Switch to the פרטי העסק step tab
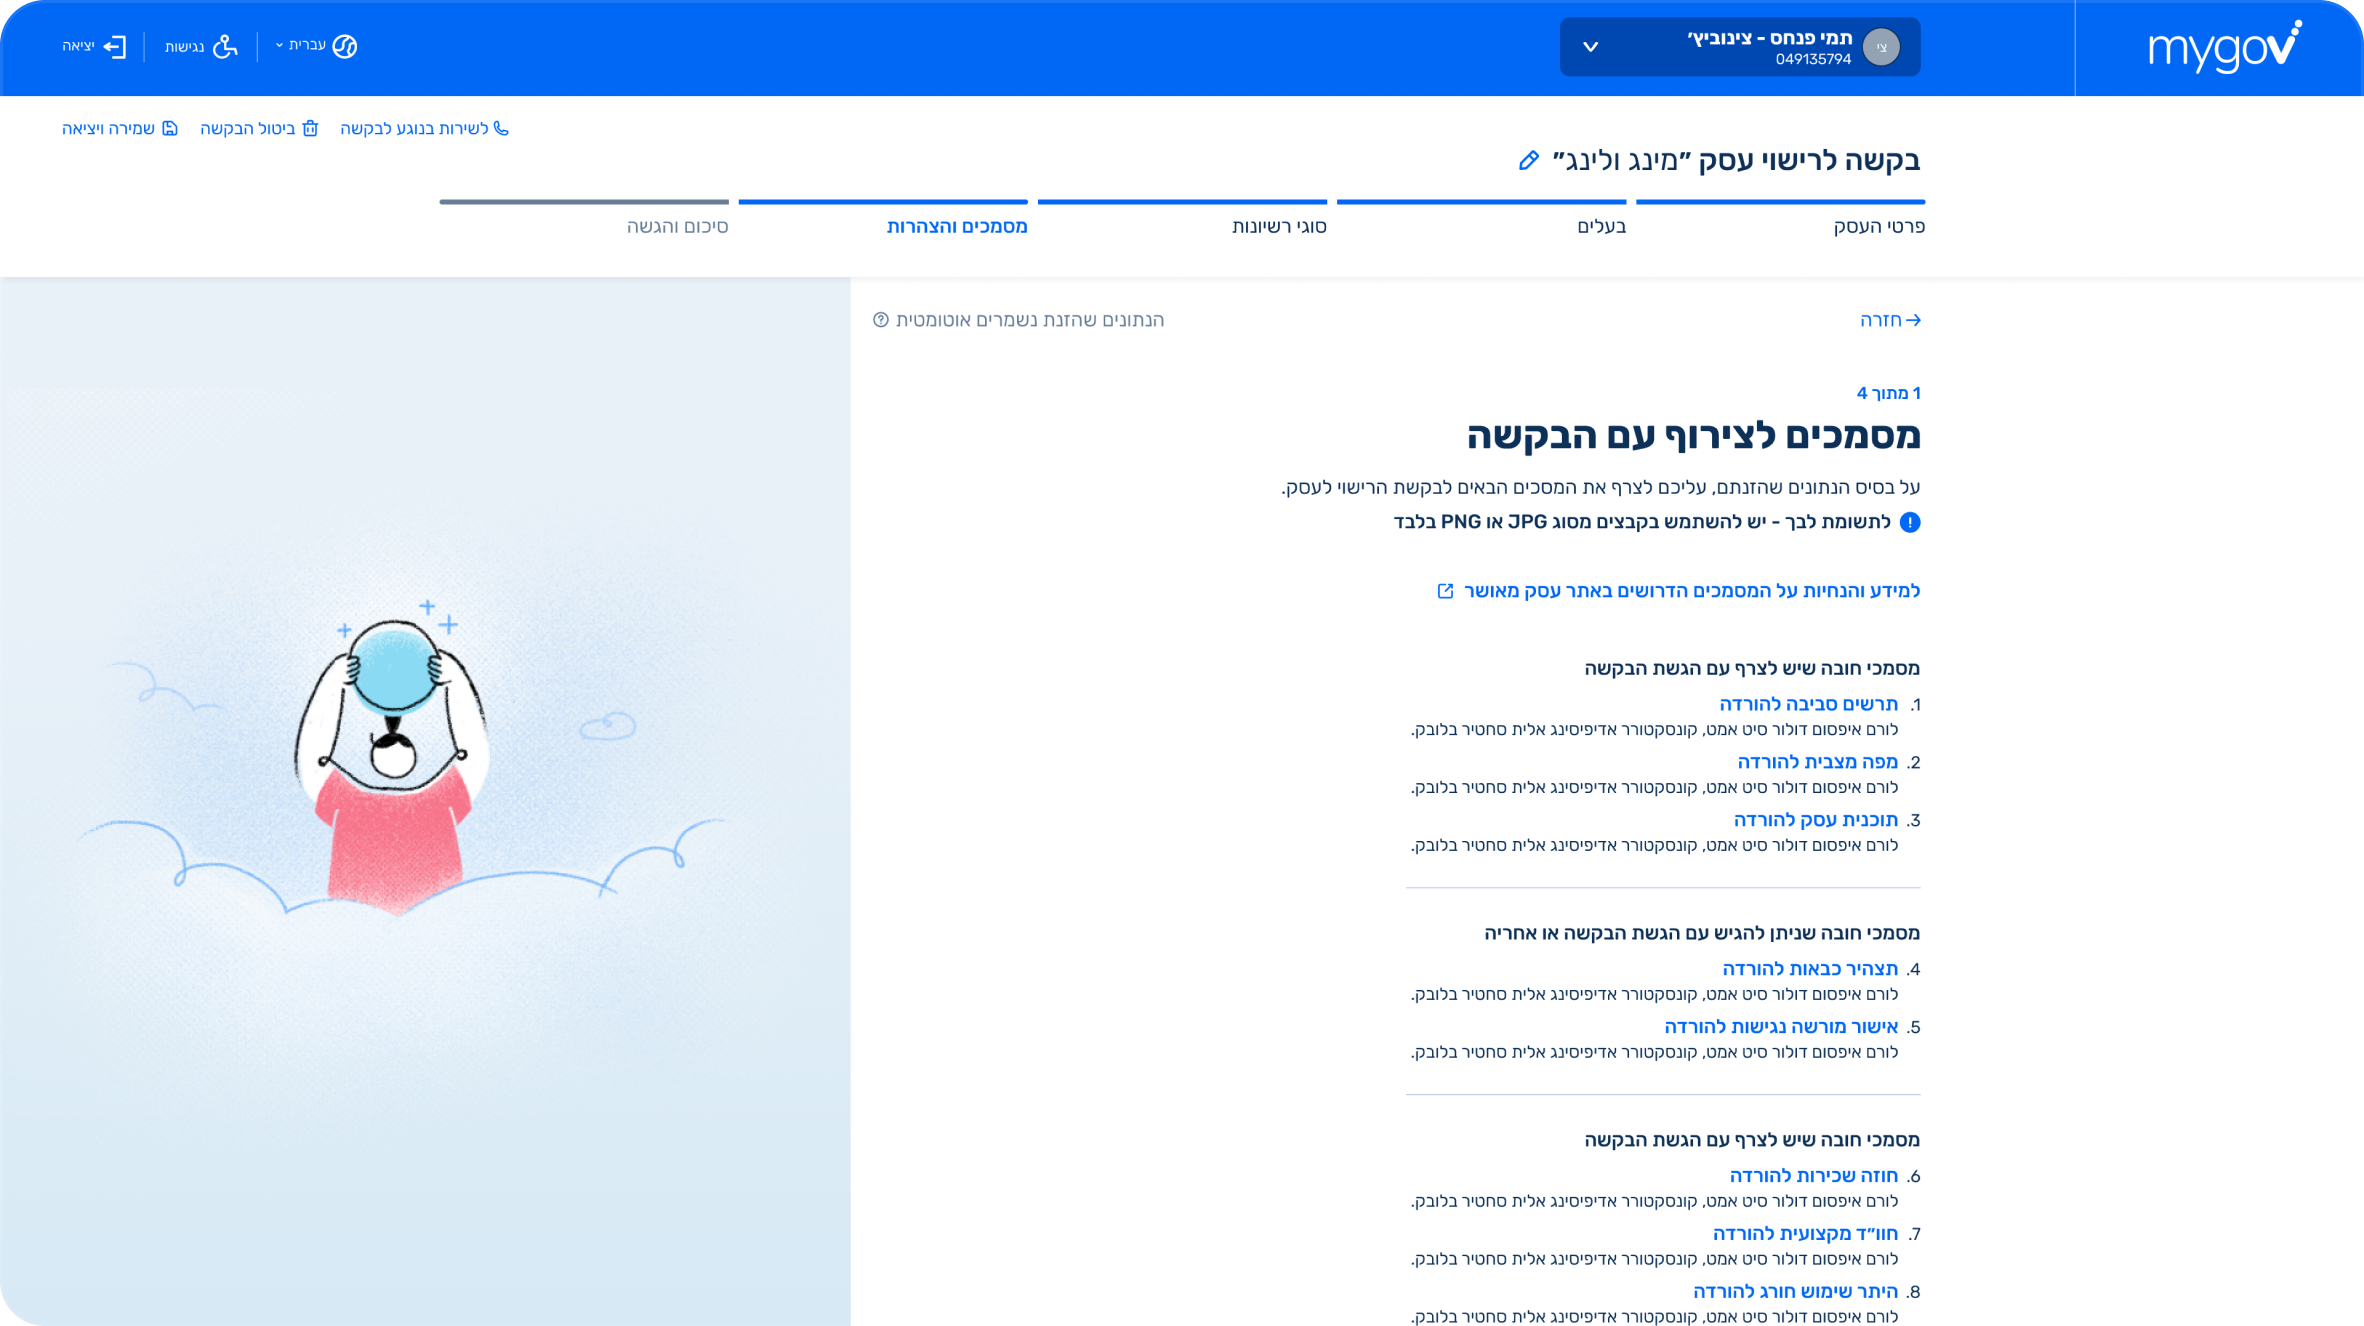This screenshot has height=1326, width=2364. 1878,226
